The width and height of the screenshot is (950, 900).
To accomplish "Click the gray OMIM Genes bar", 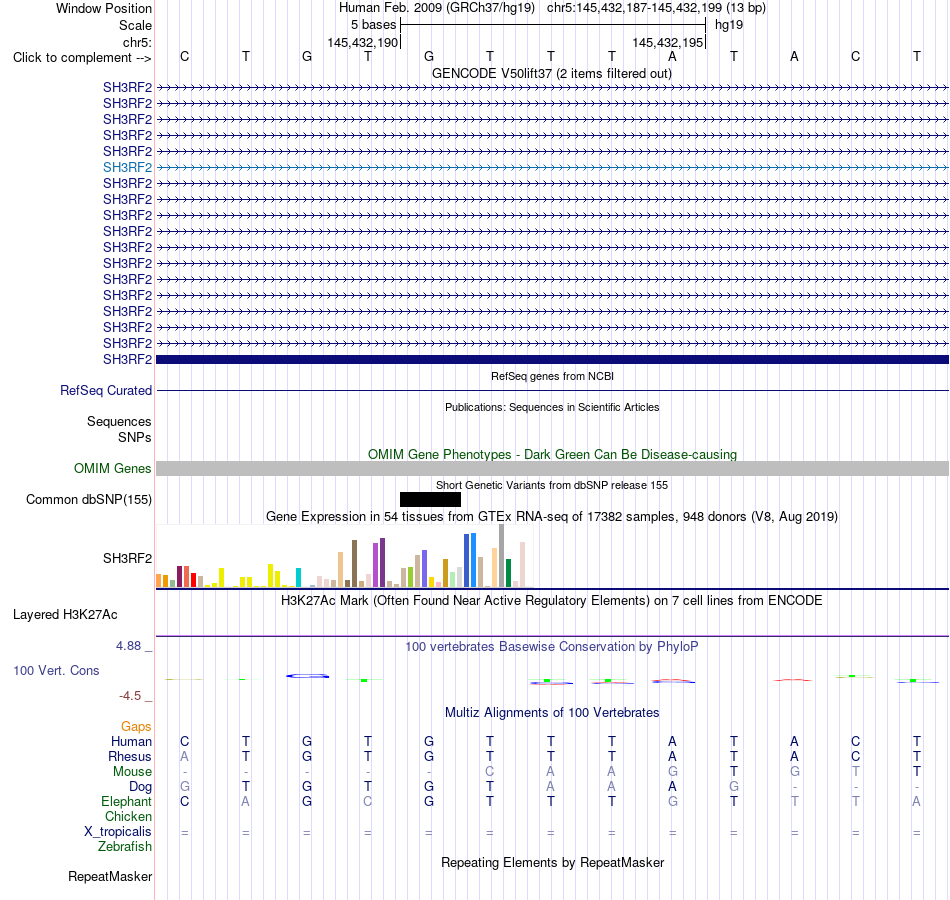I will (x=553, y=468).
